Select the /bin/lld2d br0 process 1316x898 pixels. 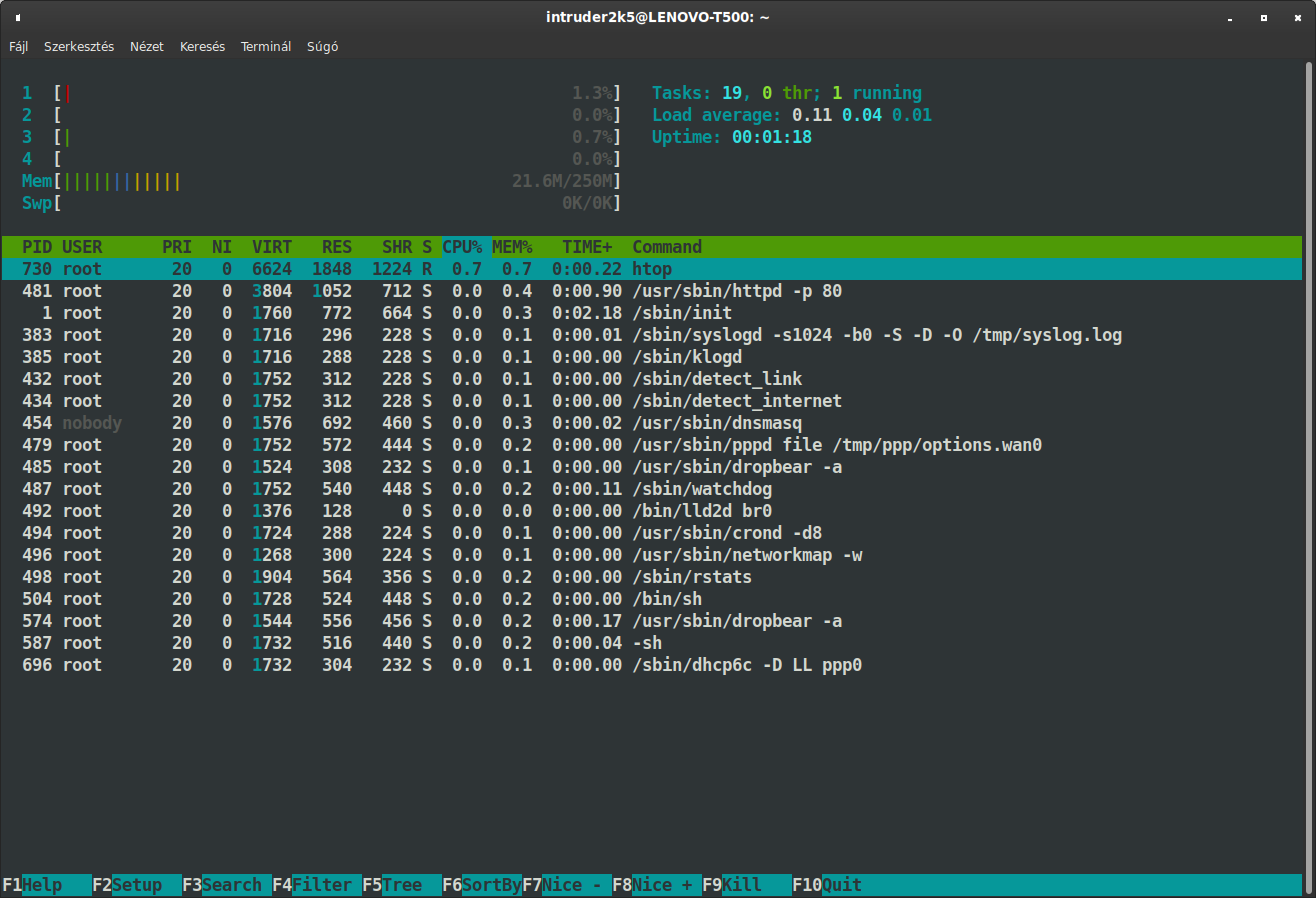click(652, 511)
